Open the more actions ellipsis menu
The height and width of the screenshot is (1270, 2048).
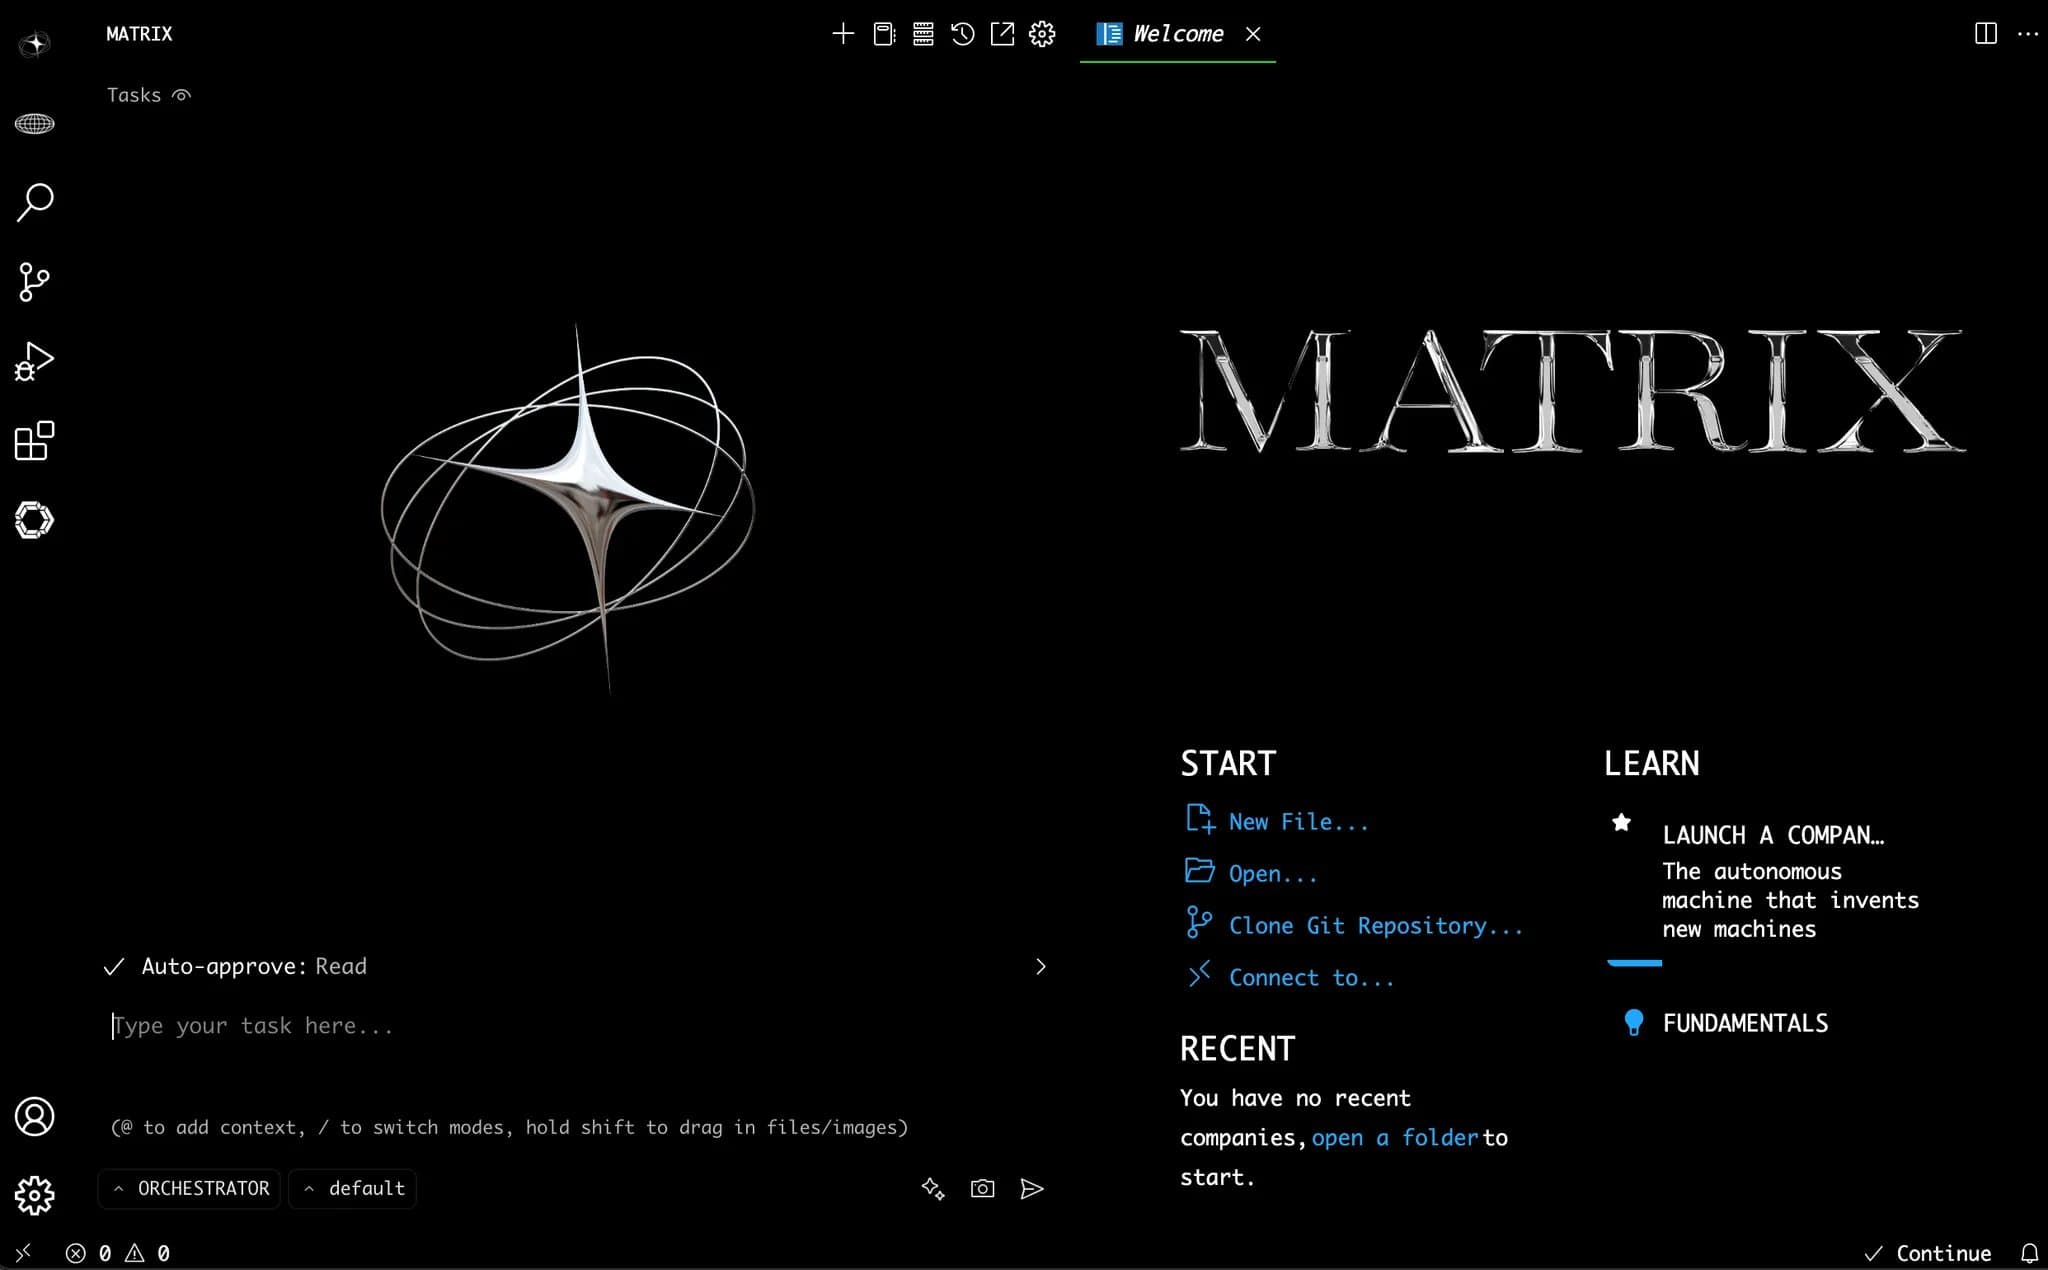tap(2028, 34)
